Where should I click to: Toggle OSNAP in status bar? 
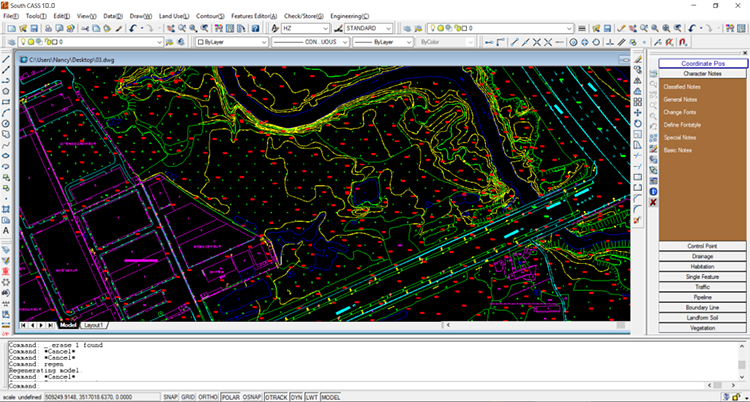coord(252,397)
